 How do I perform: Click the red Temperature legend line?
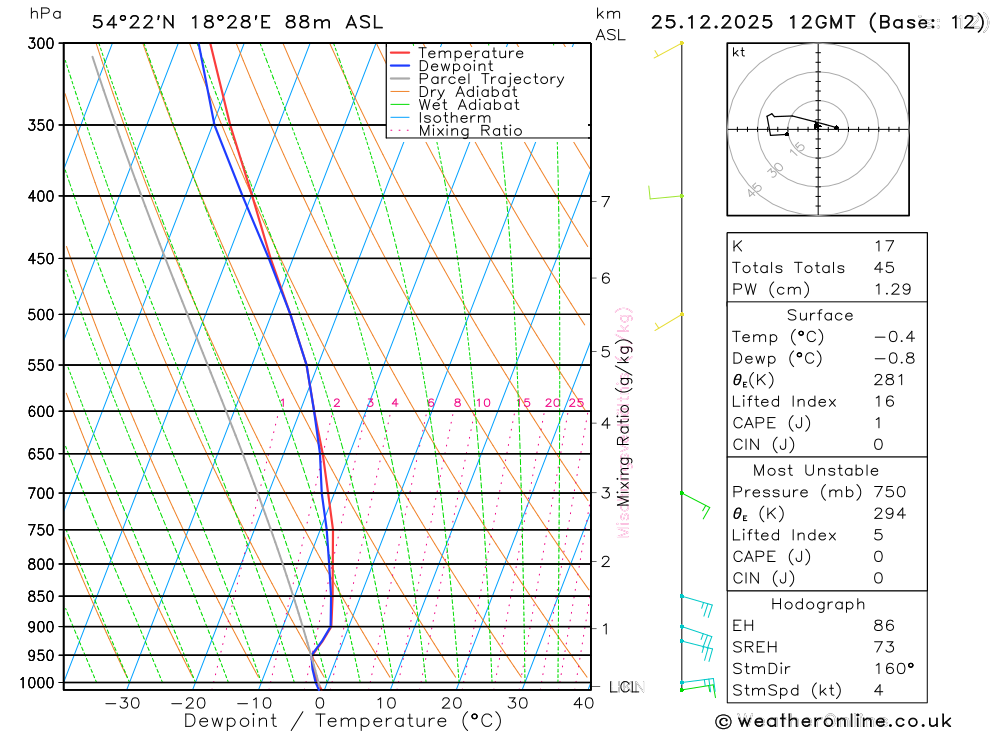(400, 53)
